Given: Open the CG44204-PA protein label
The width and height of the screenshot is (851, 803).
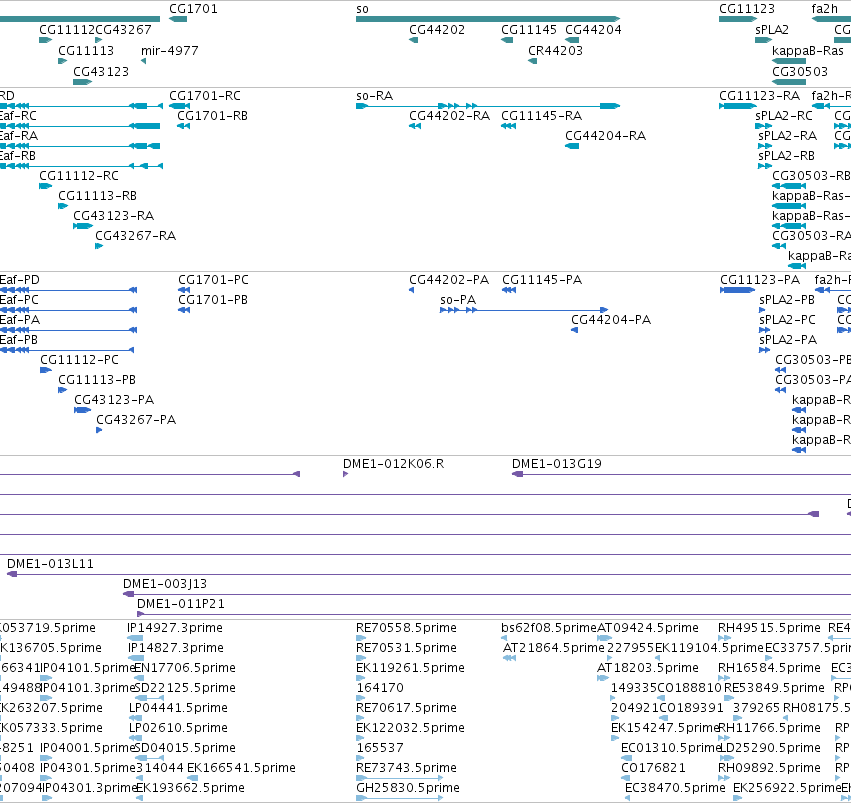Looking at the screenshot, I should pyautogui.click(x=611, y=321).
